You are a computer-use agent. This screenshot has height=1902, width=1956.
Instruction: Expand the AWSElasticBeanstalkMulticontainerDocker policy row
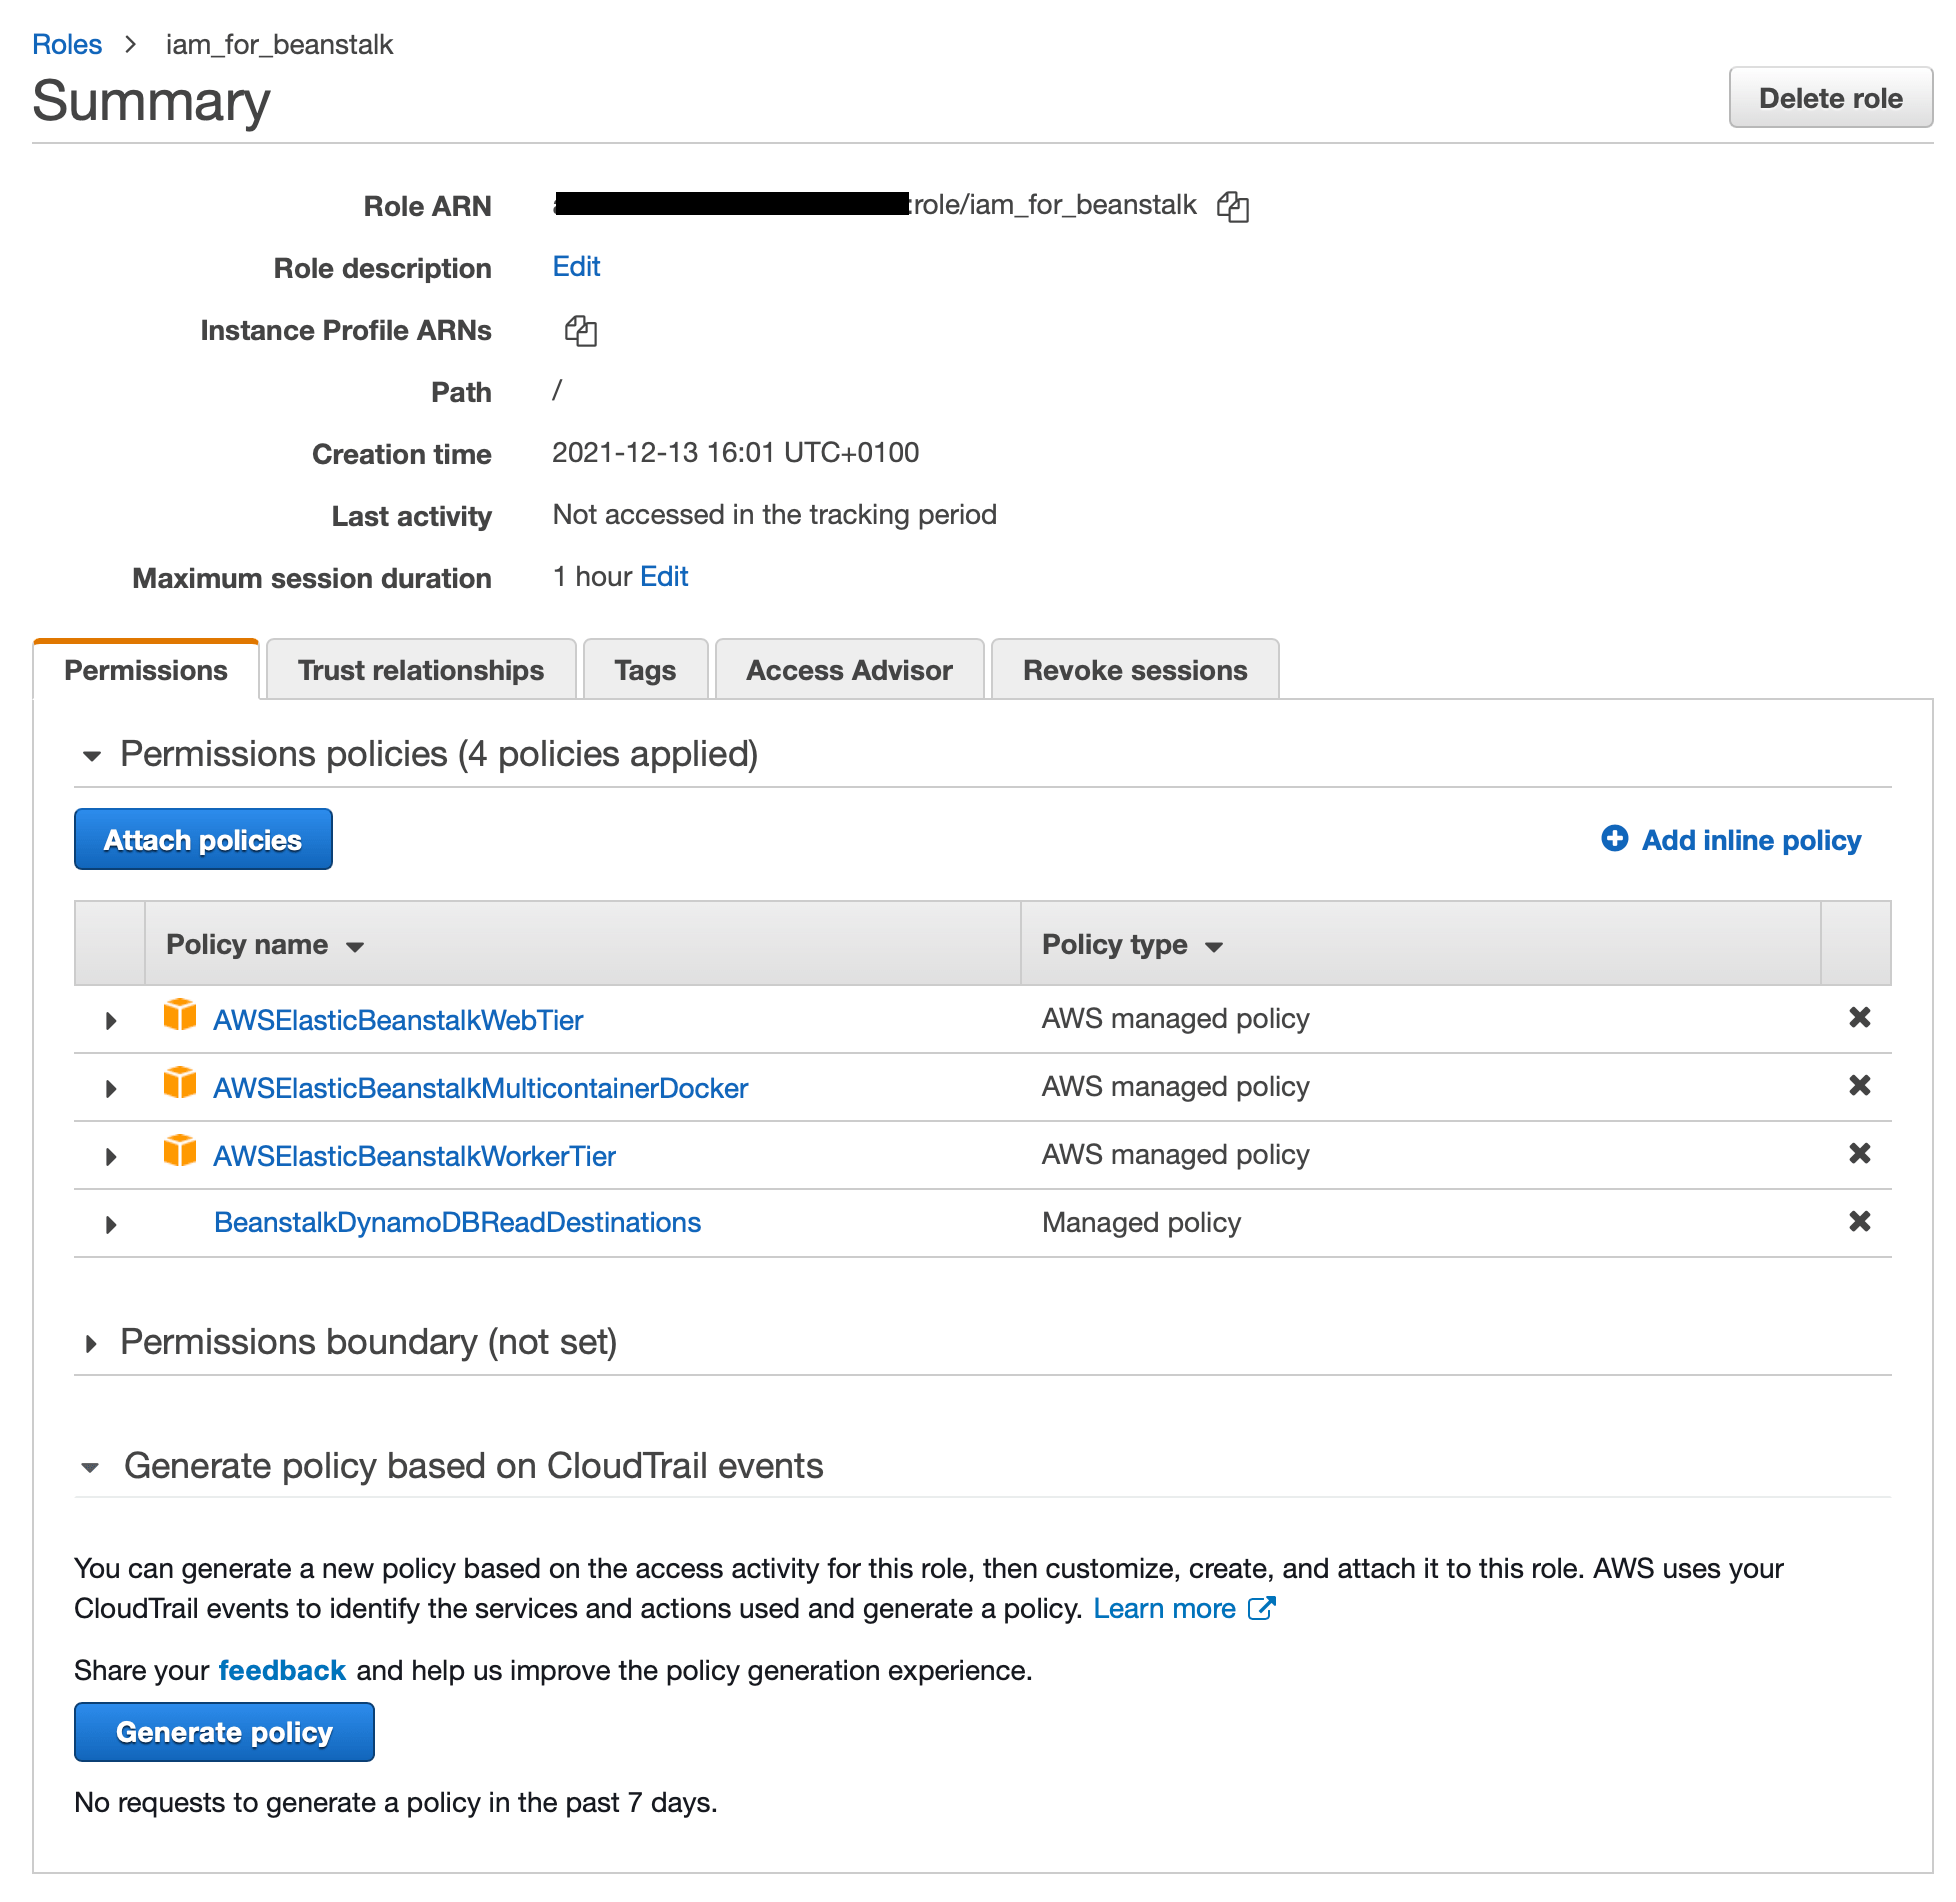click(111, 1088)
